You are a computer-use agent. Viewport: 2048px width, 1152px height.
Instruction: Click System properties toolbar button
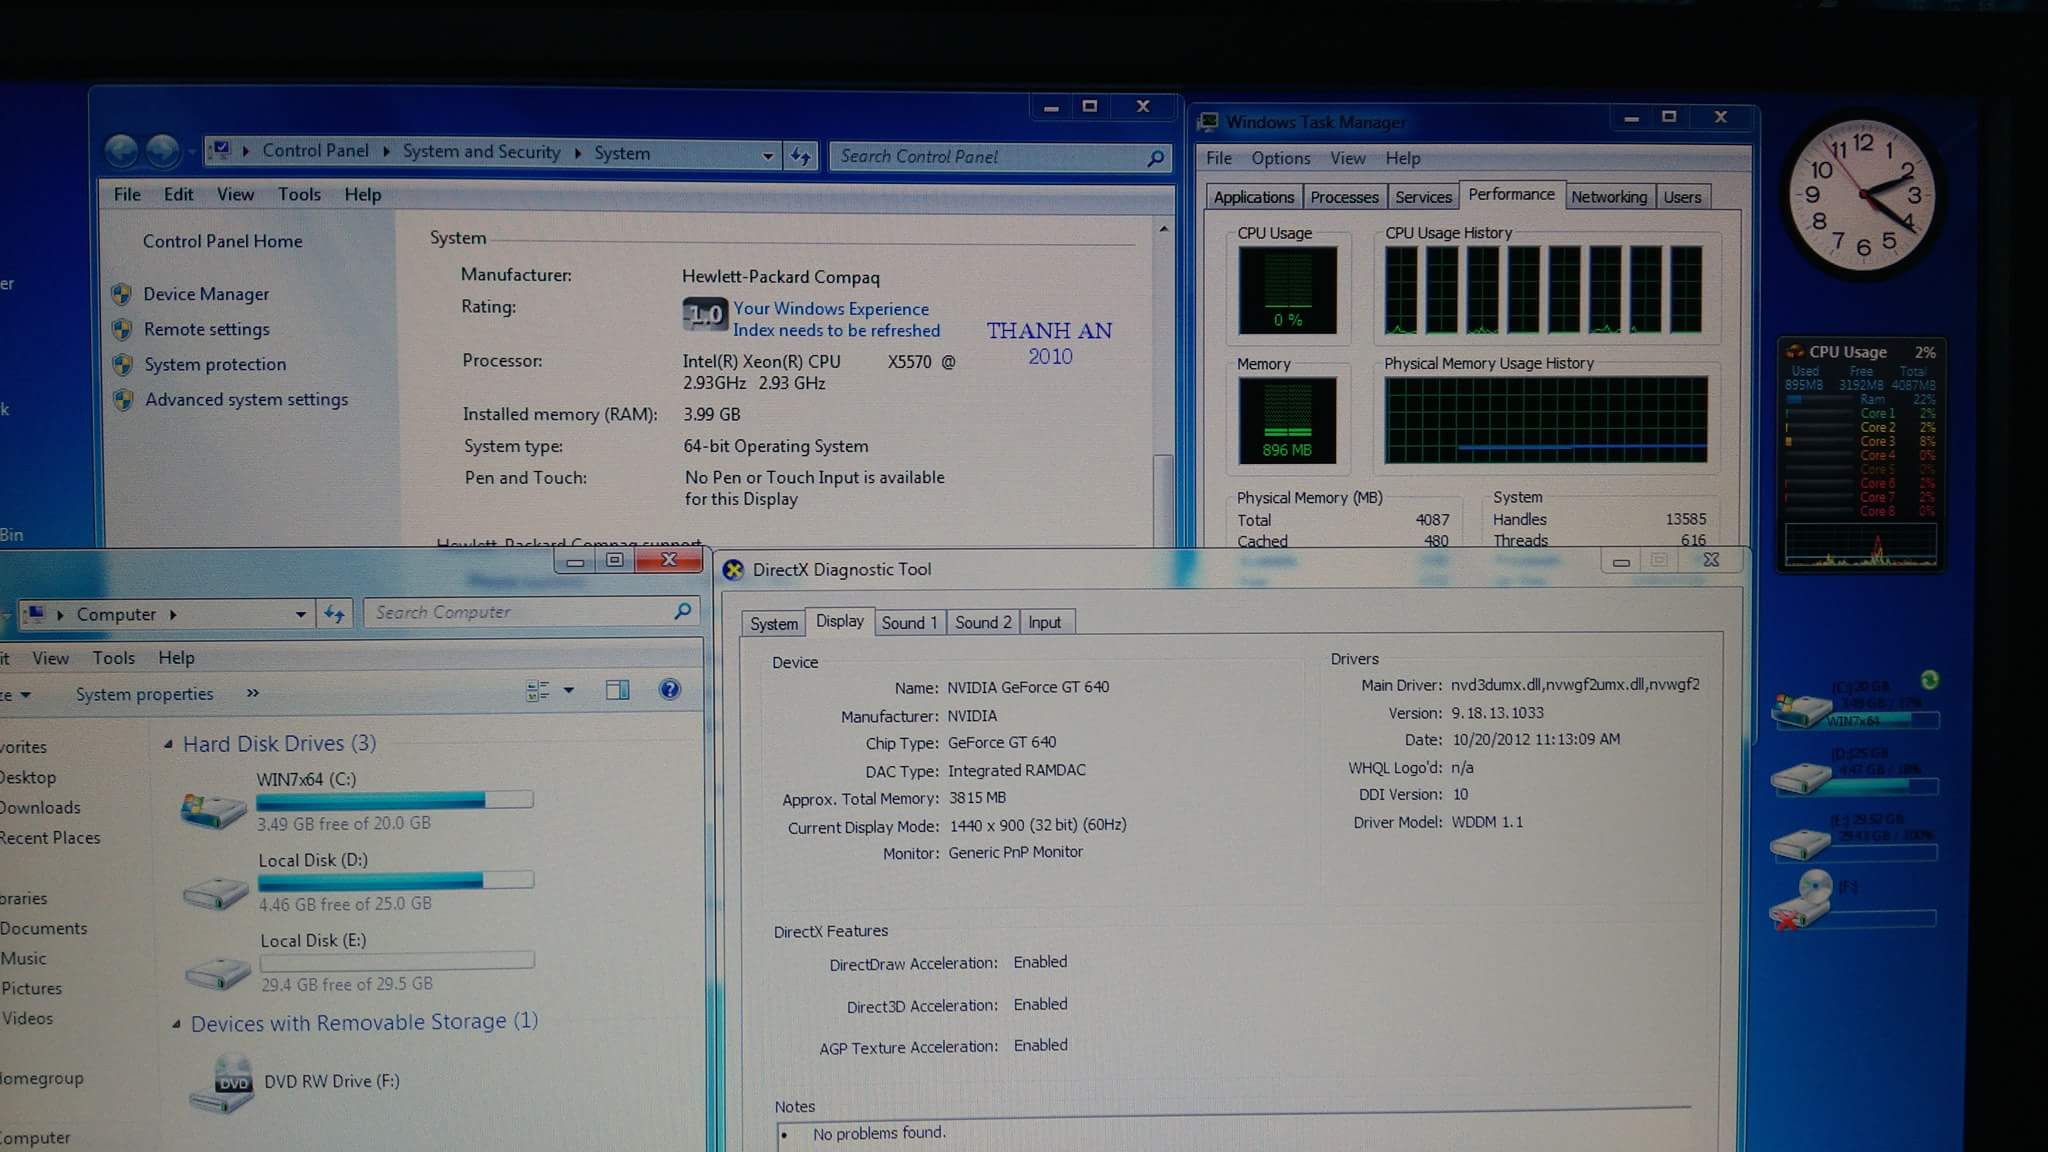tap(144, 694)
